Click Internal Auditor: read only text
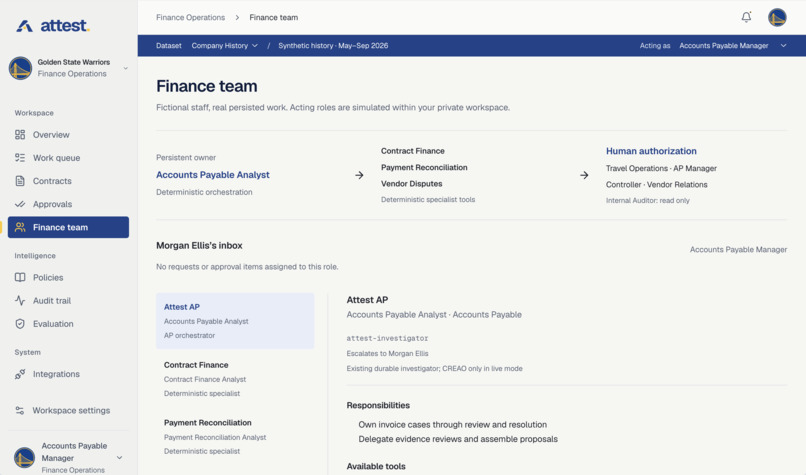Viewport: 806px width, 475px height. [x=648, y=200]
